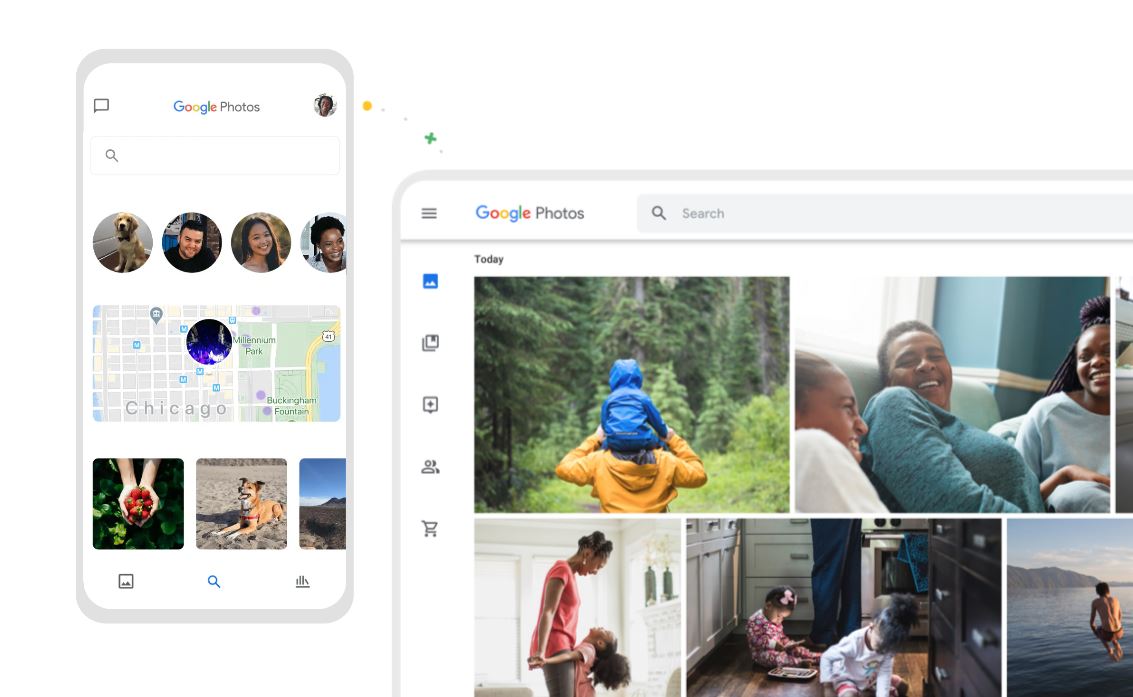
Task: Open the dog on the beach photo
Action: click(x=241, y=503)
